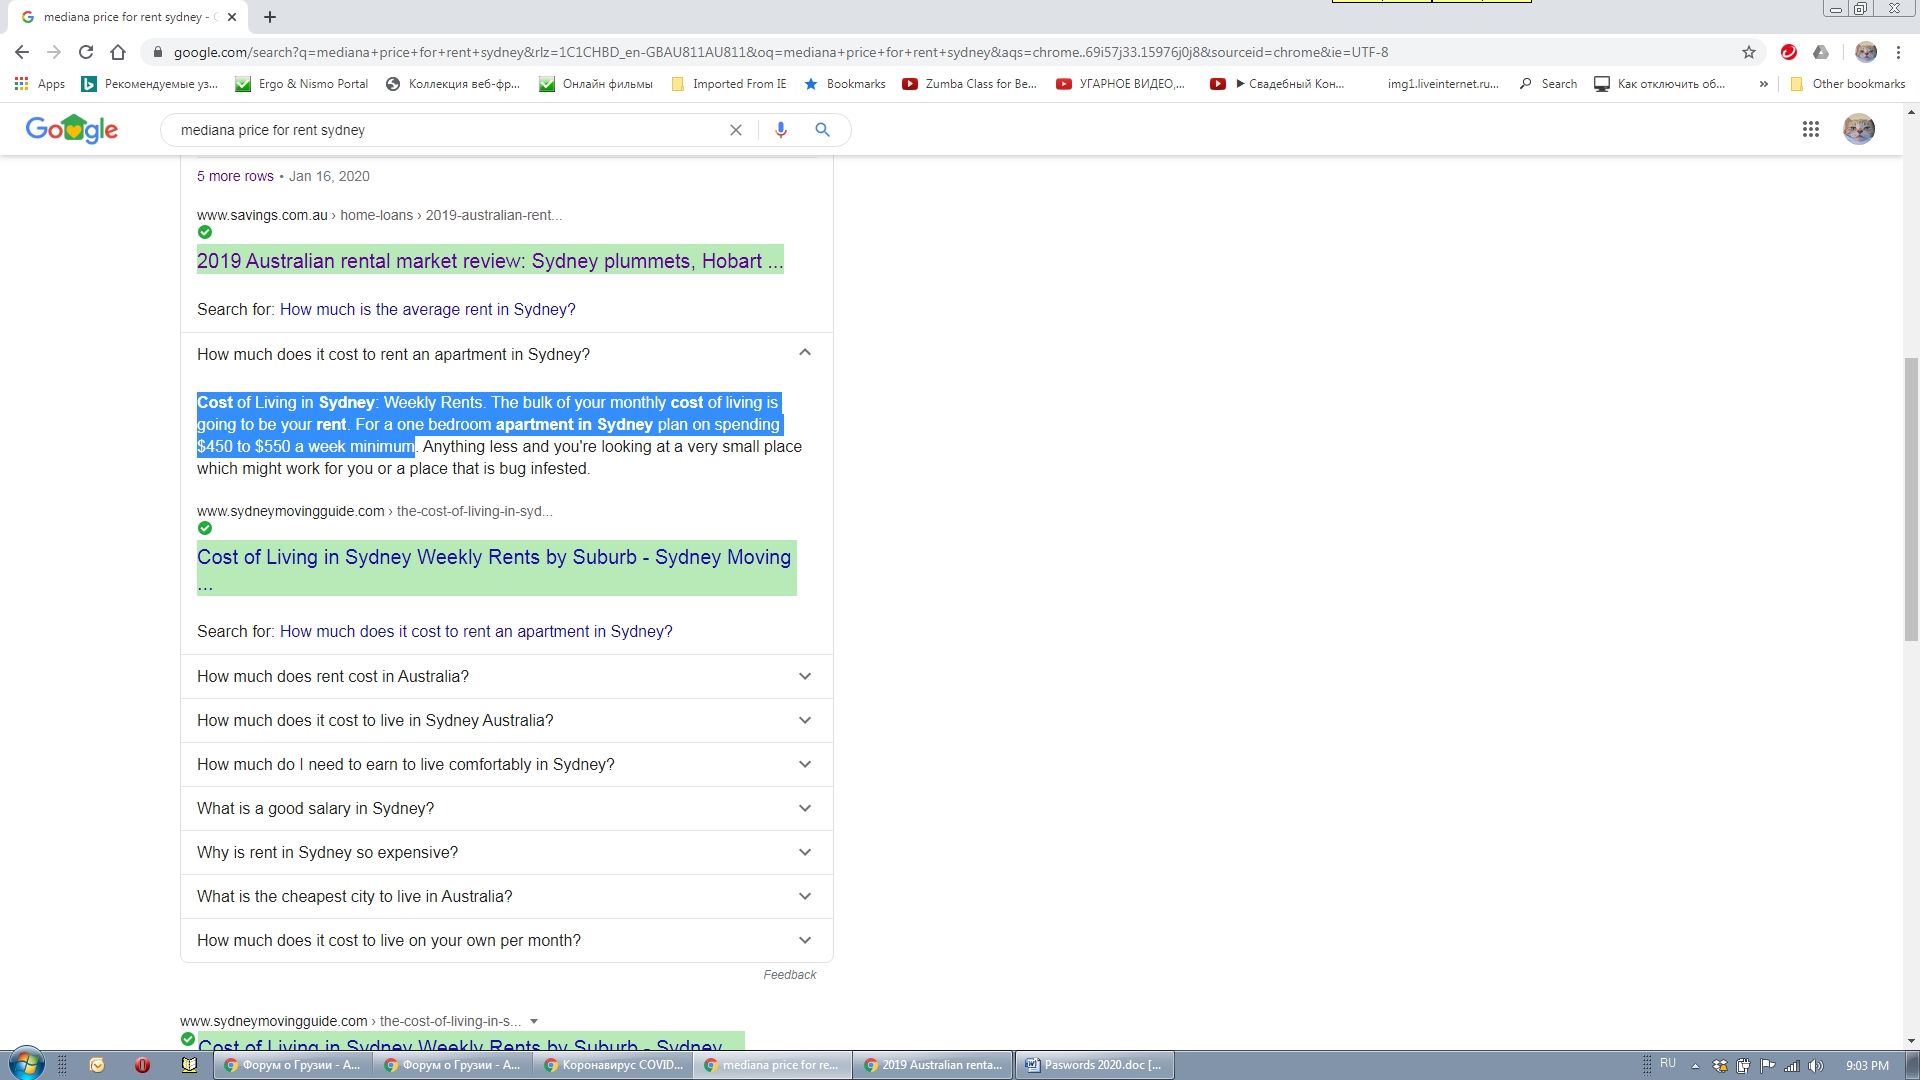Open a new browser tab

tap(270, 17)
